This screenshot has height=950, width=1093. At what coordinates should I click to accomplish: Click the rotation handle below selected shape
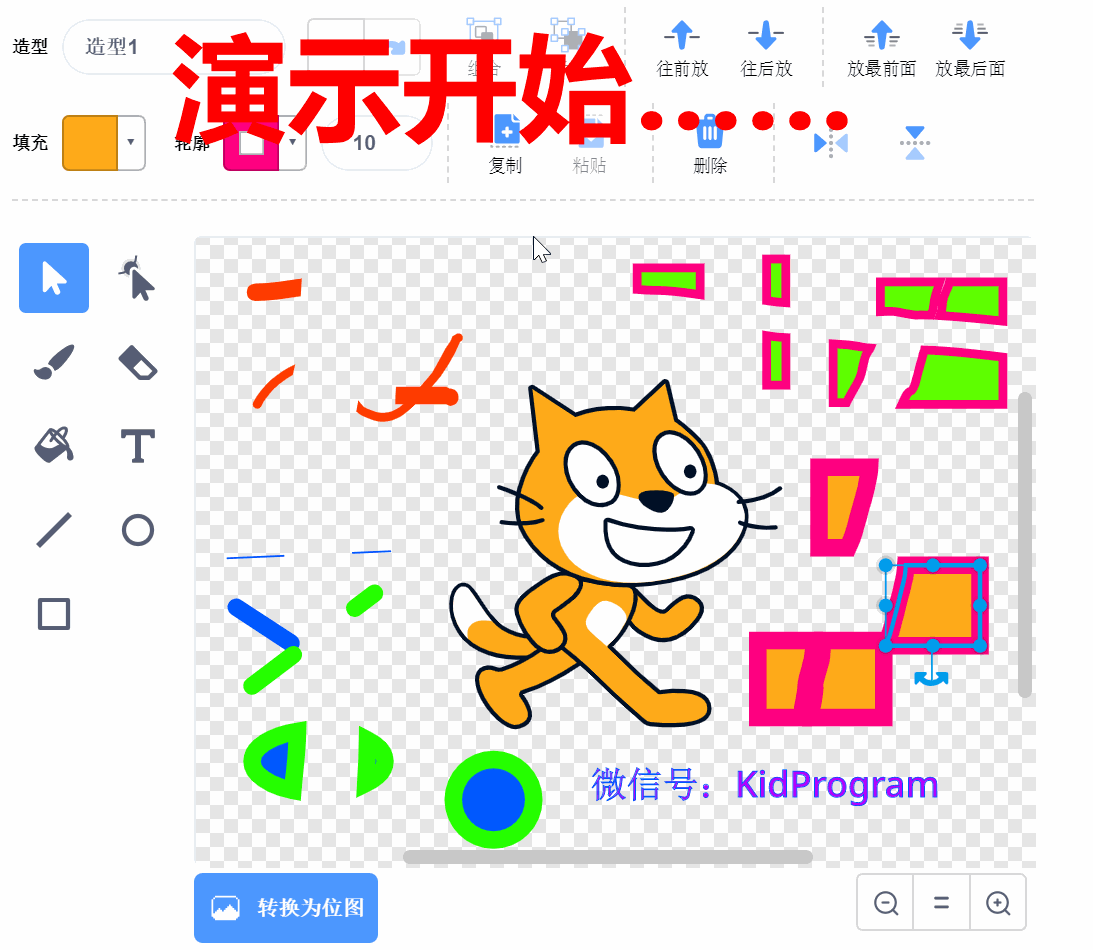pyautogui.click(x=931, y=677)
